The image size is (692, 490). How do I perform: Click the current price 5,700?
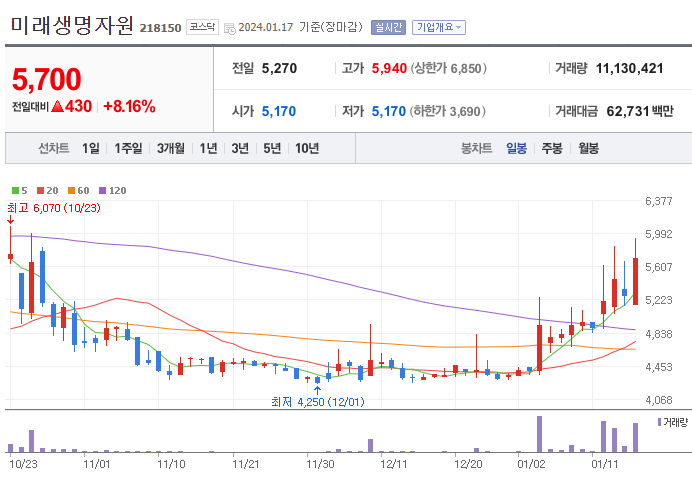[47, 79]
